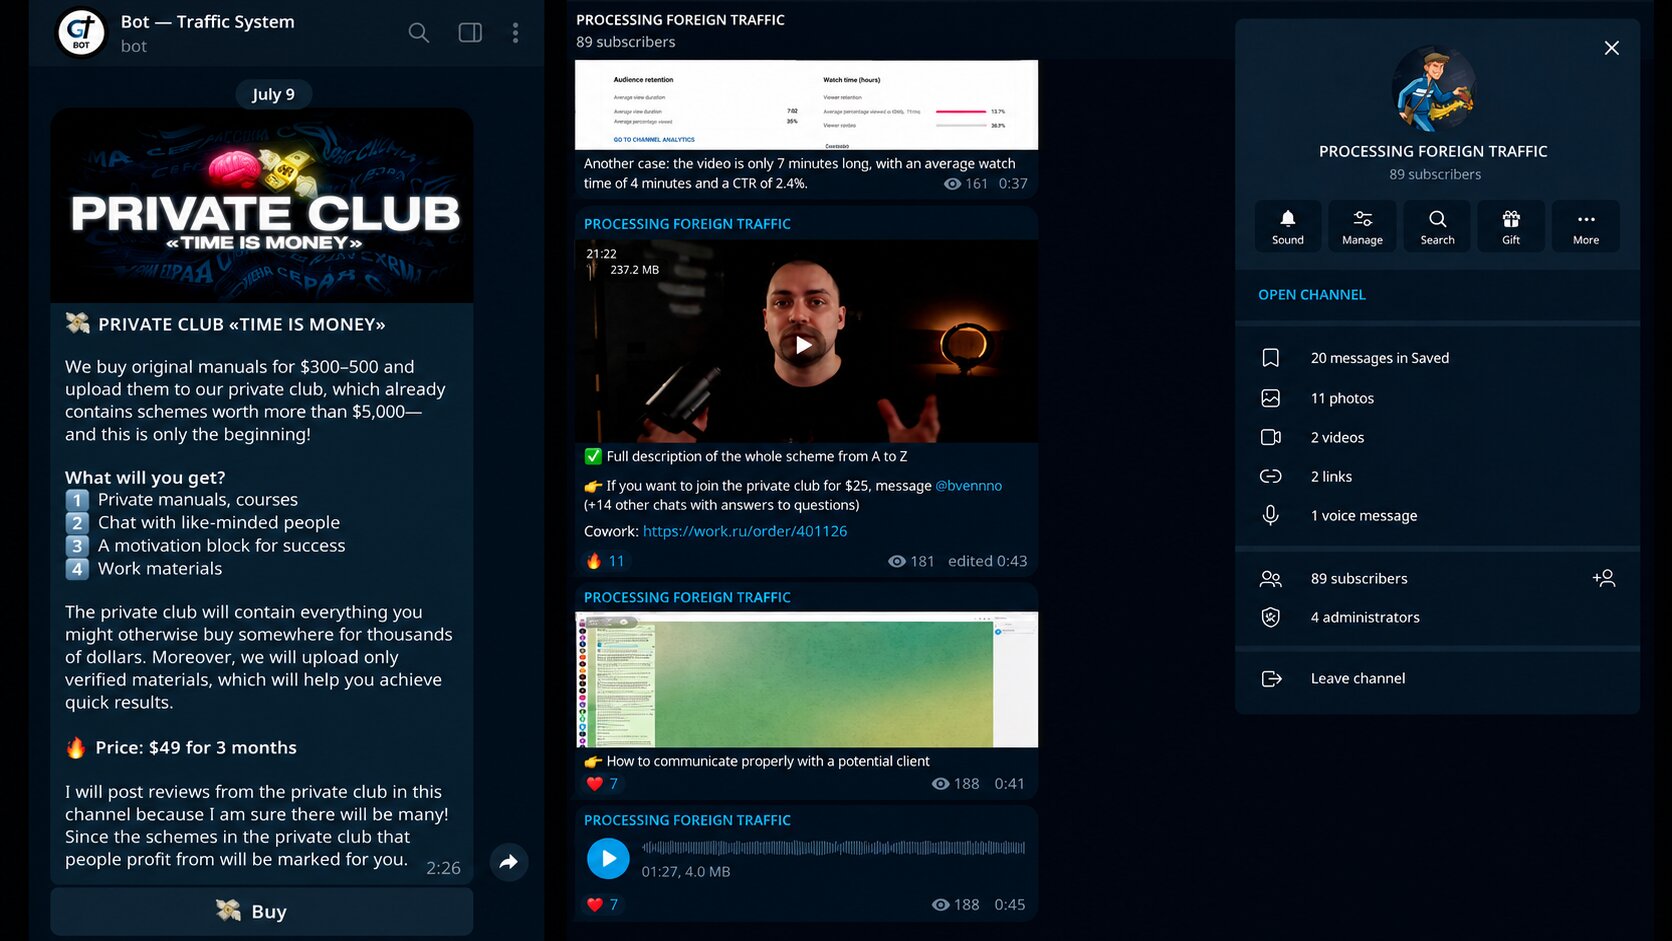1672x941 pixels.
Task: Open the 1 voice message entry
Action: coord(1437,515)
